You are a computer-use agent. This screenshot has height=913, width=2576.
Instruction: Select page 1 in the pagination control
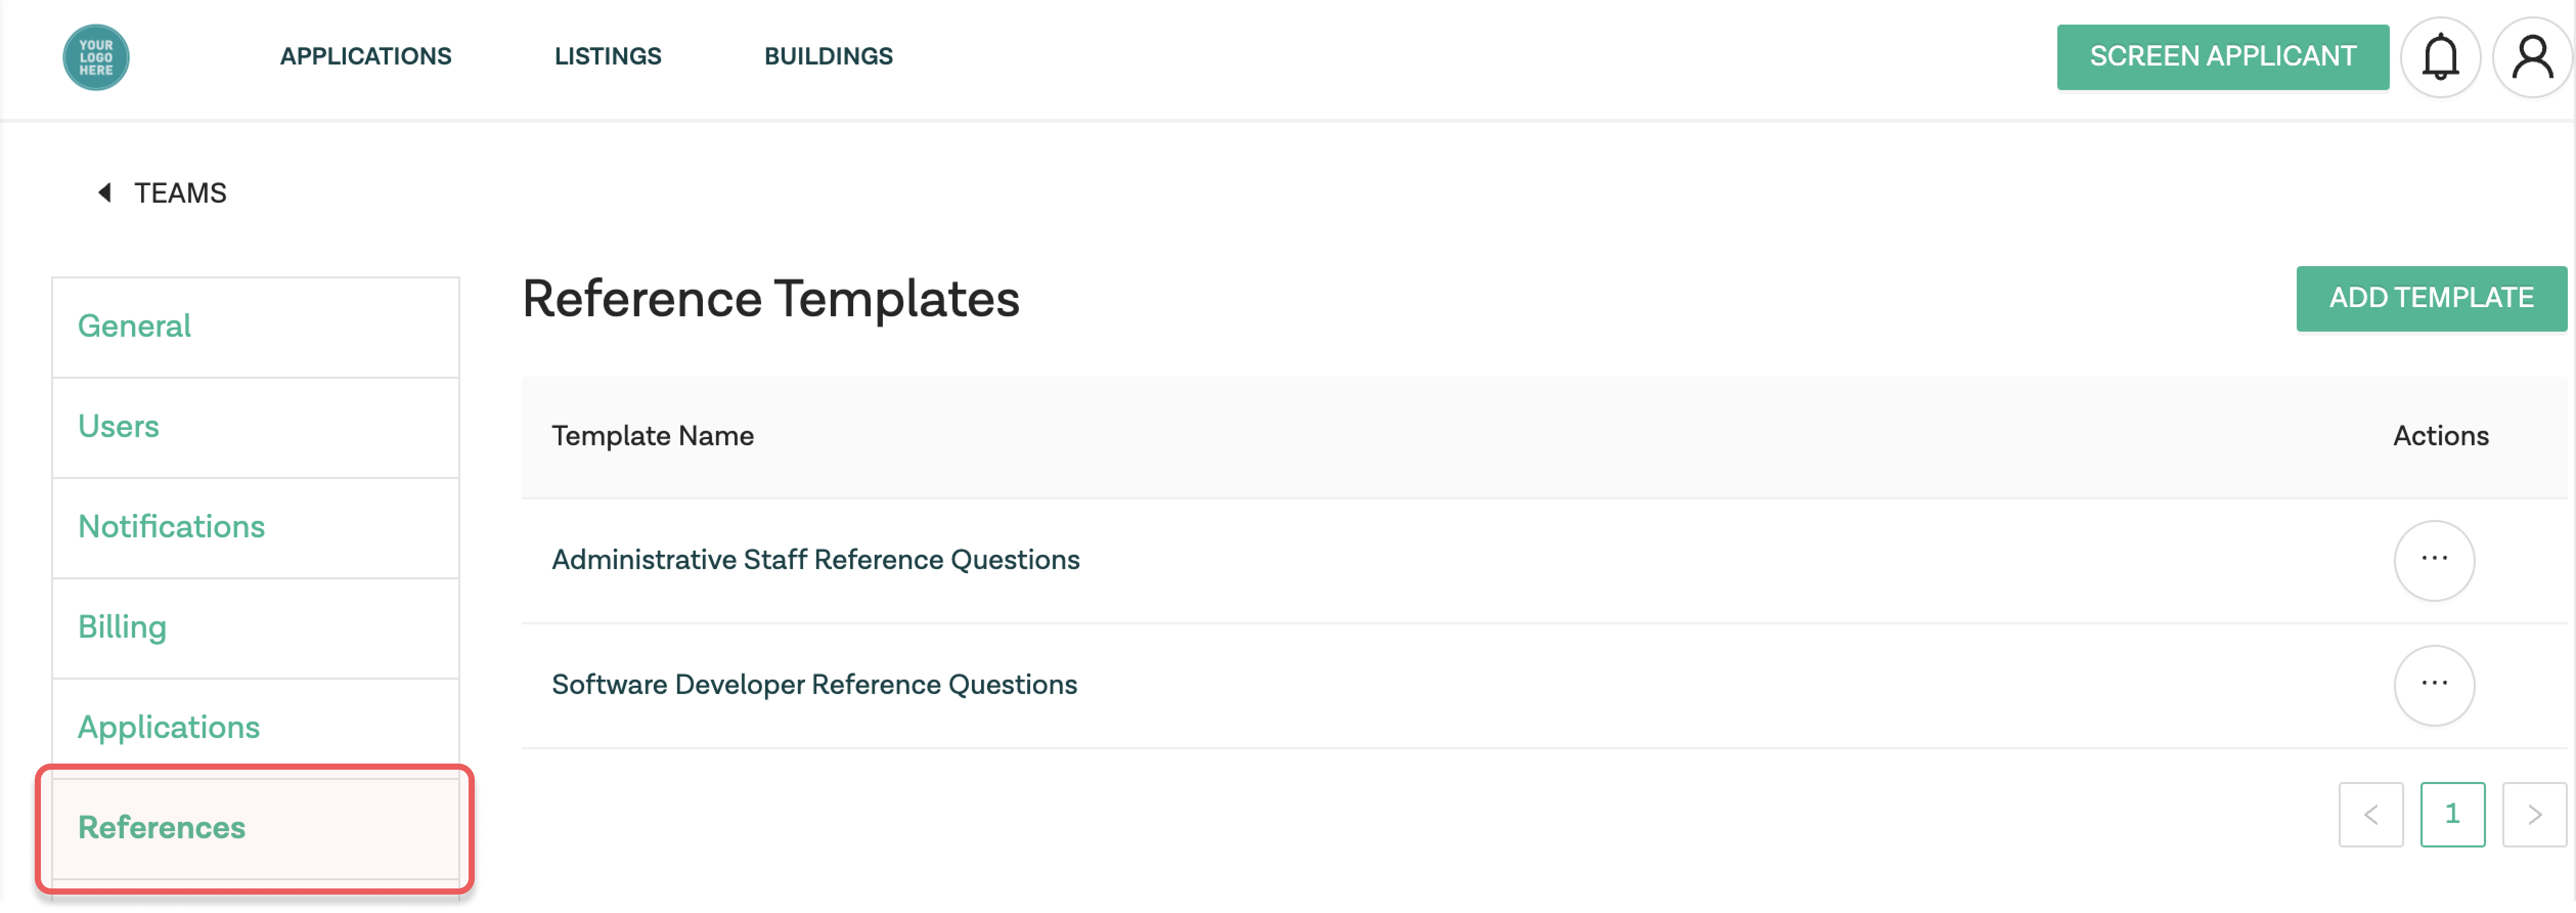pyautogui.click(x=2453, y=814)
